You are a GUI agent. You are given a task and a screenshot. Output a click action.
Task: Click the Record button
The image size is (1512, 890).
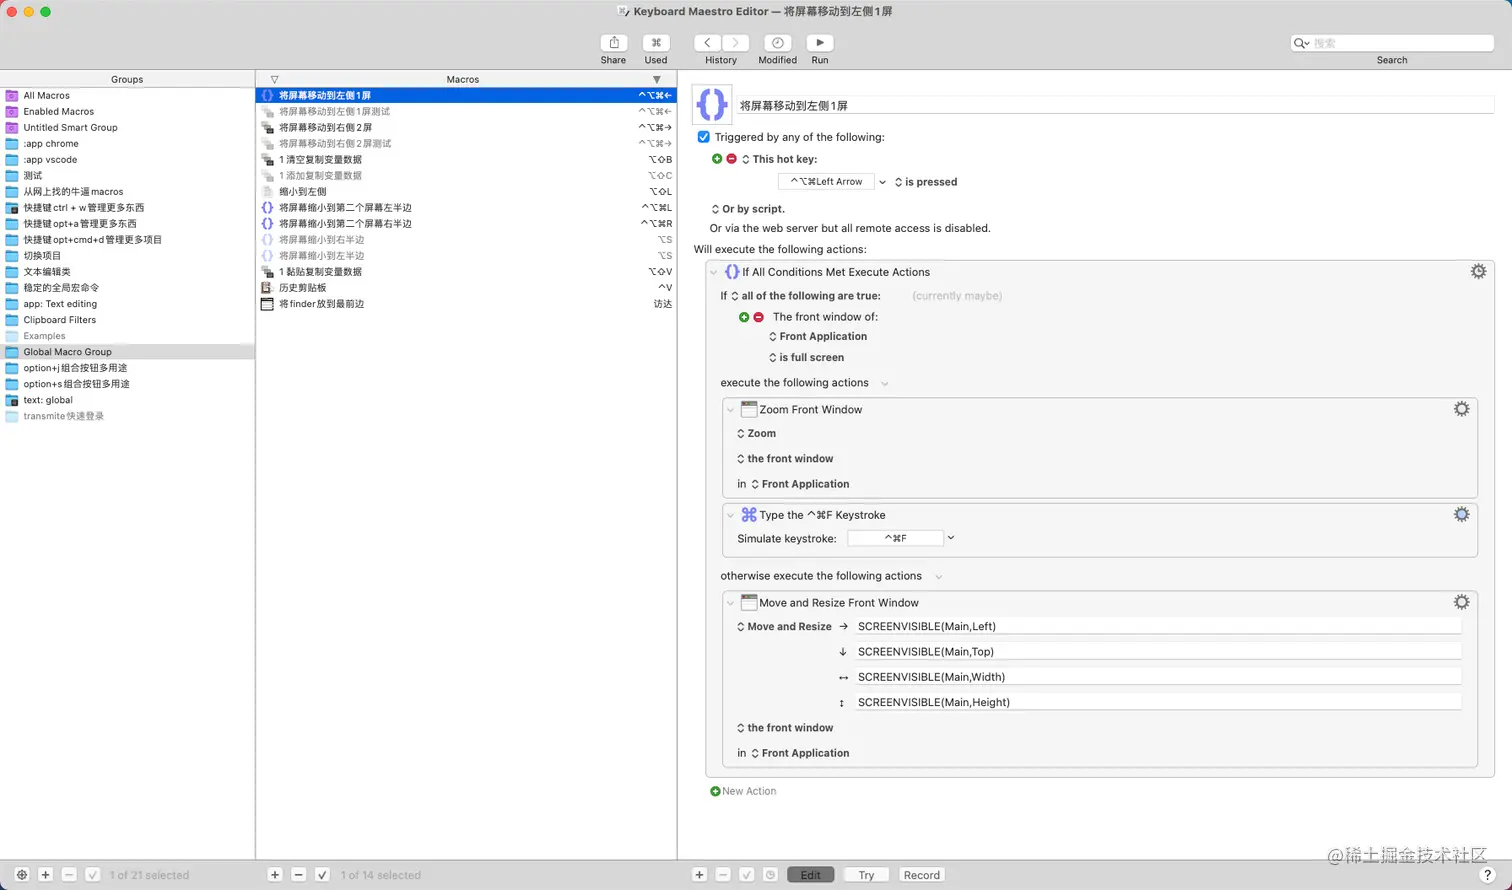[922, 875]
